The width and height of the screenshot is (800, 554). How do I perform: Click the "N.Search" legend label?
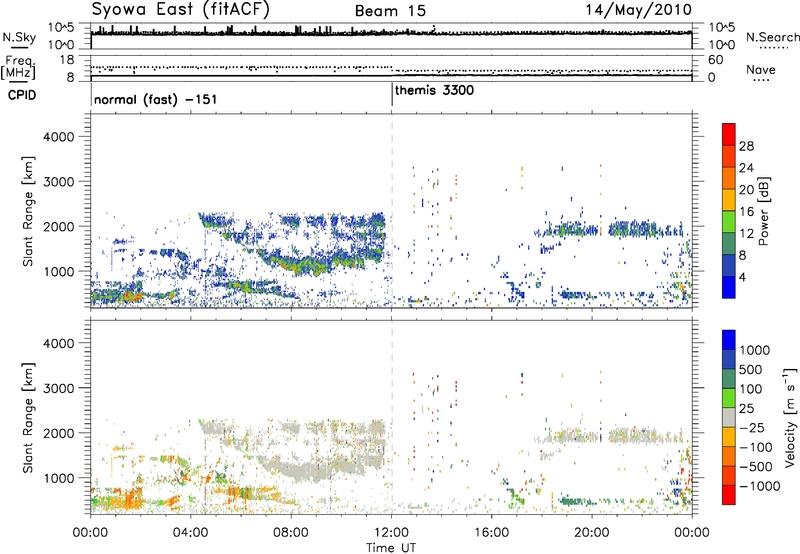pos(772,37)
